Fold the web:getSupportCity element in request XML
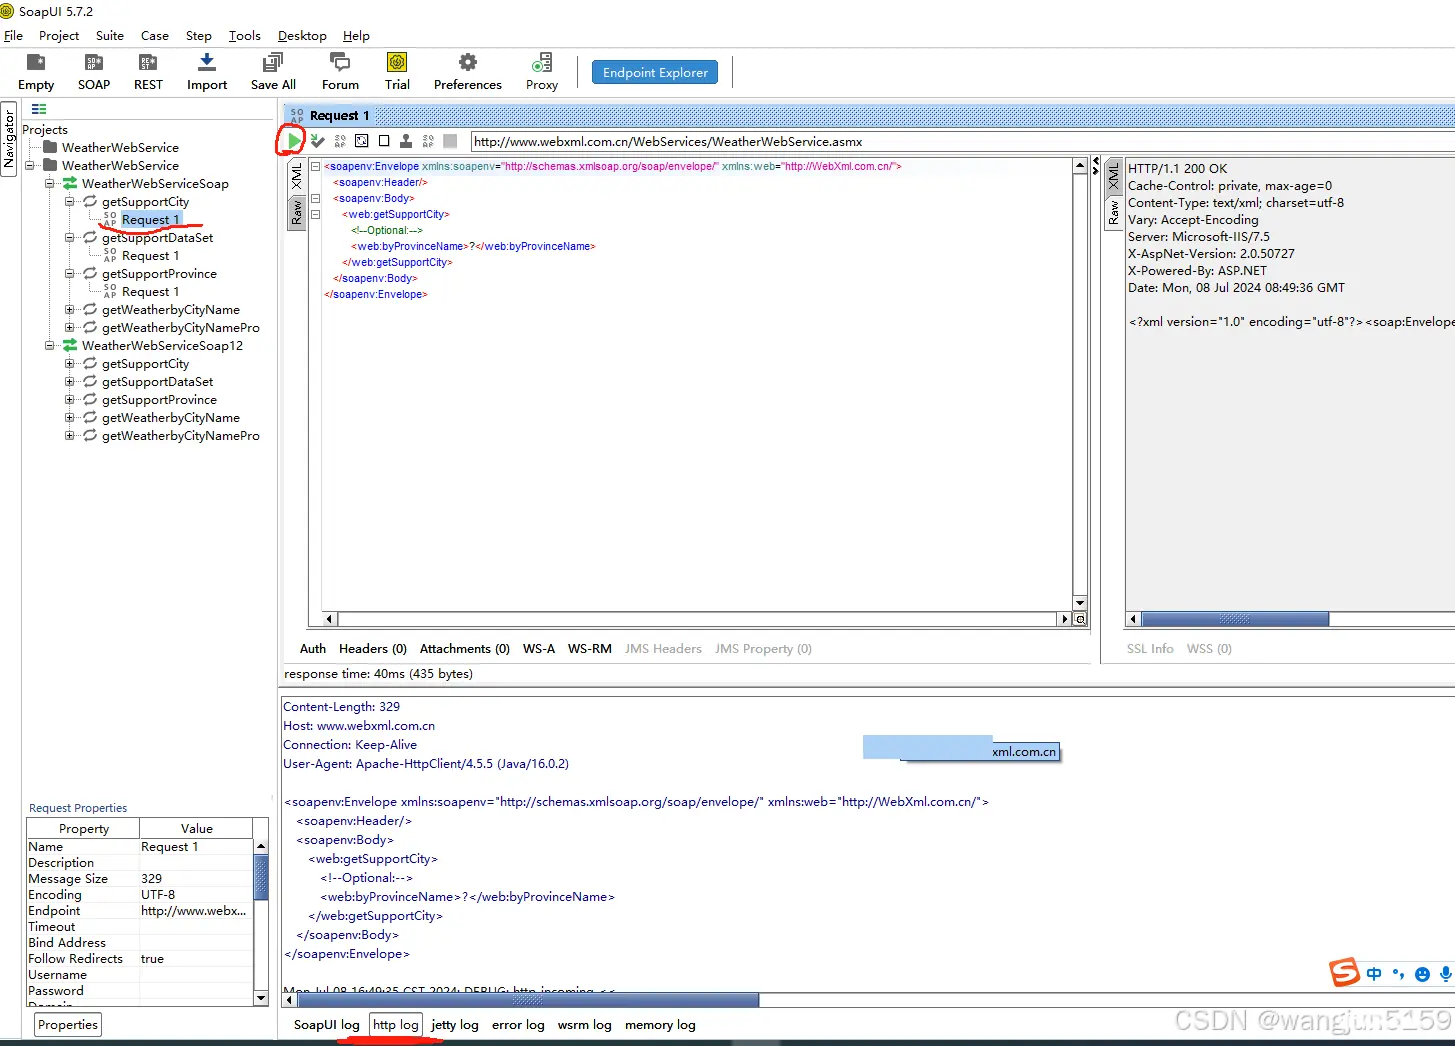Screen dimensions: 1455x1046 pyautogui.click(x=315, y=214)
